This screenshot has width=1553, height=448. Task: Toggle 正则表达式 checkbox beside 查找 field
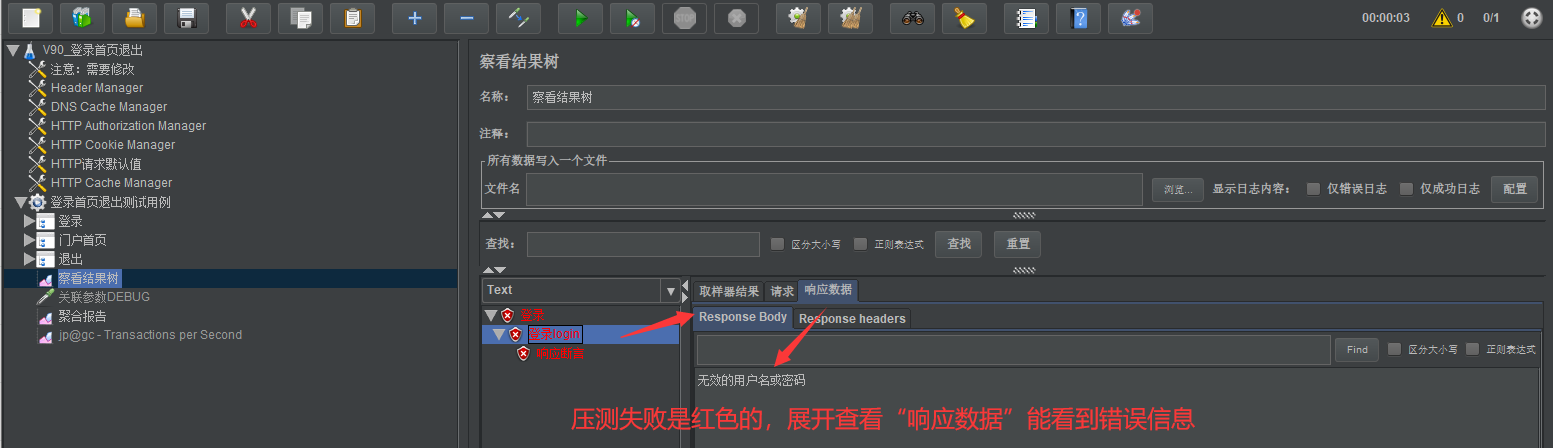(x=860, y=244)
